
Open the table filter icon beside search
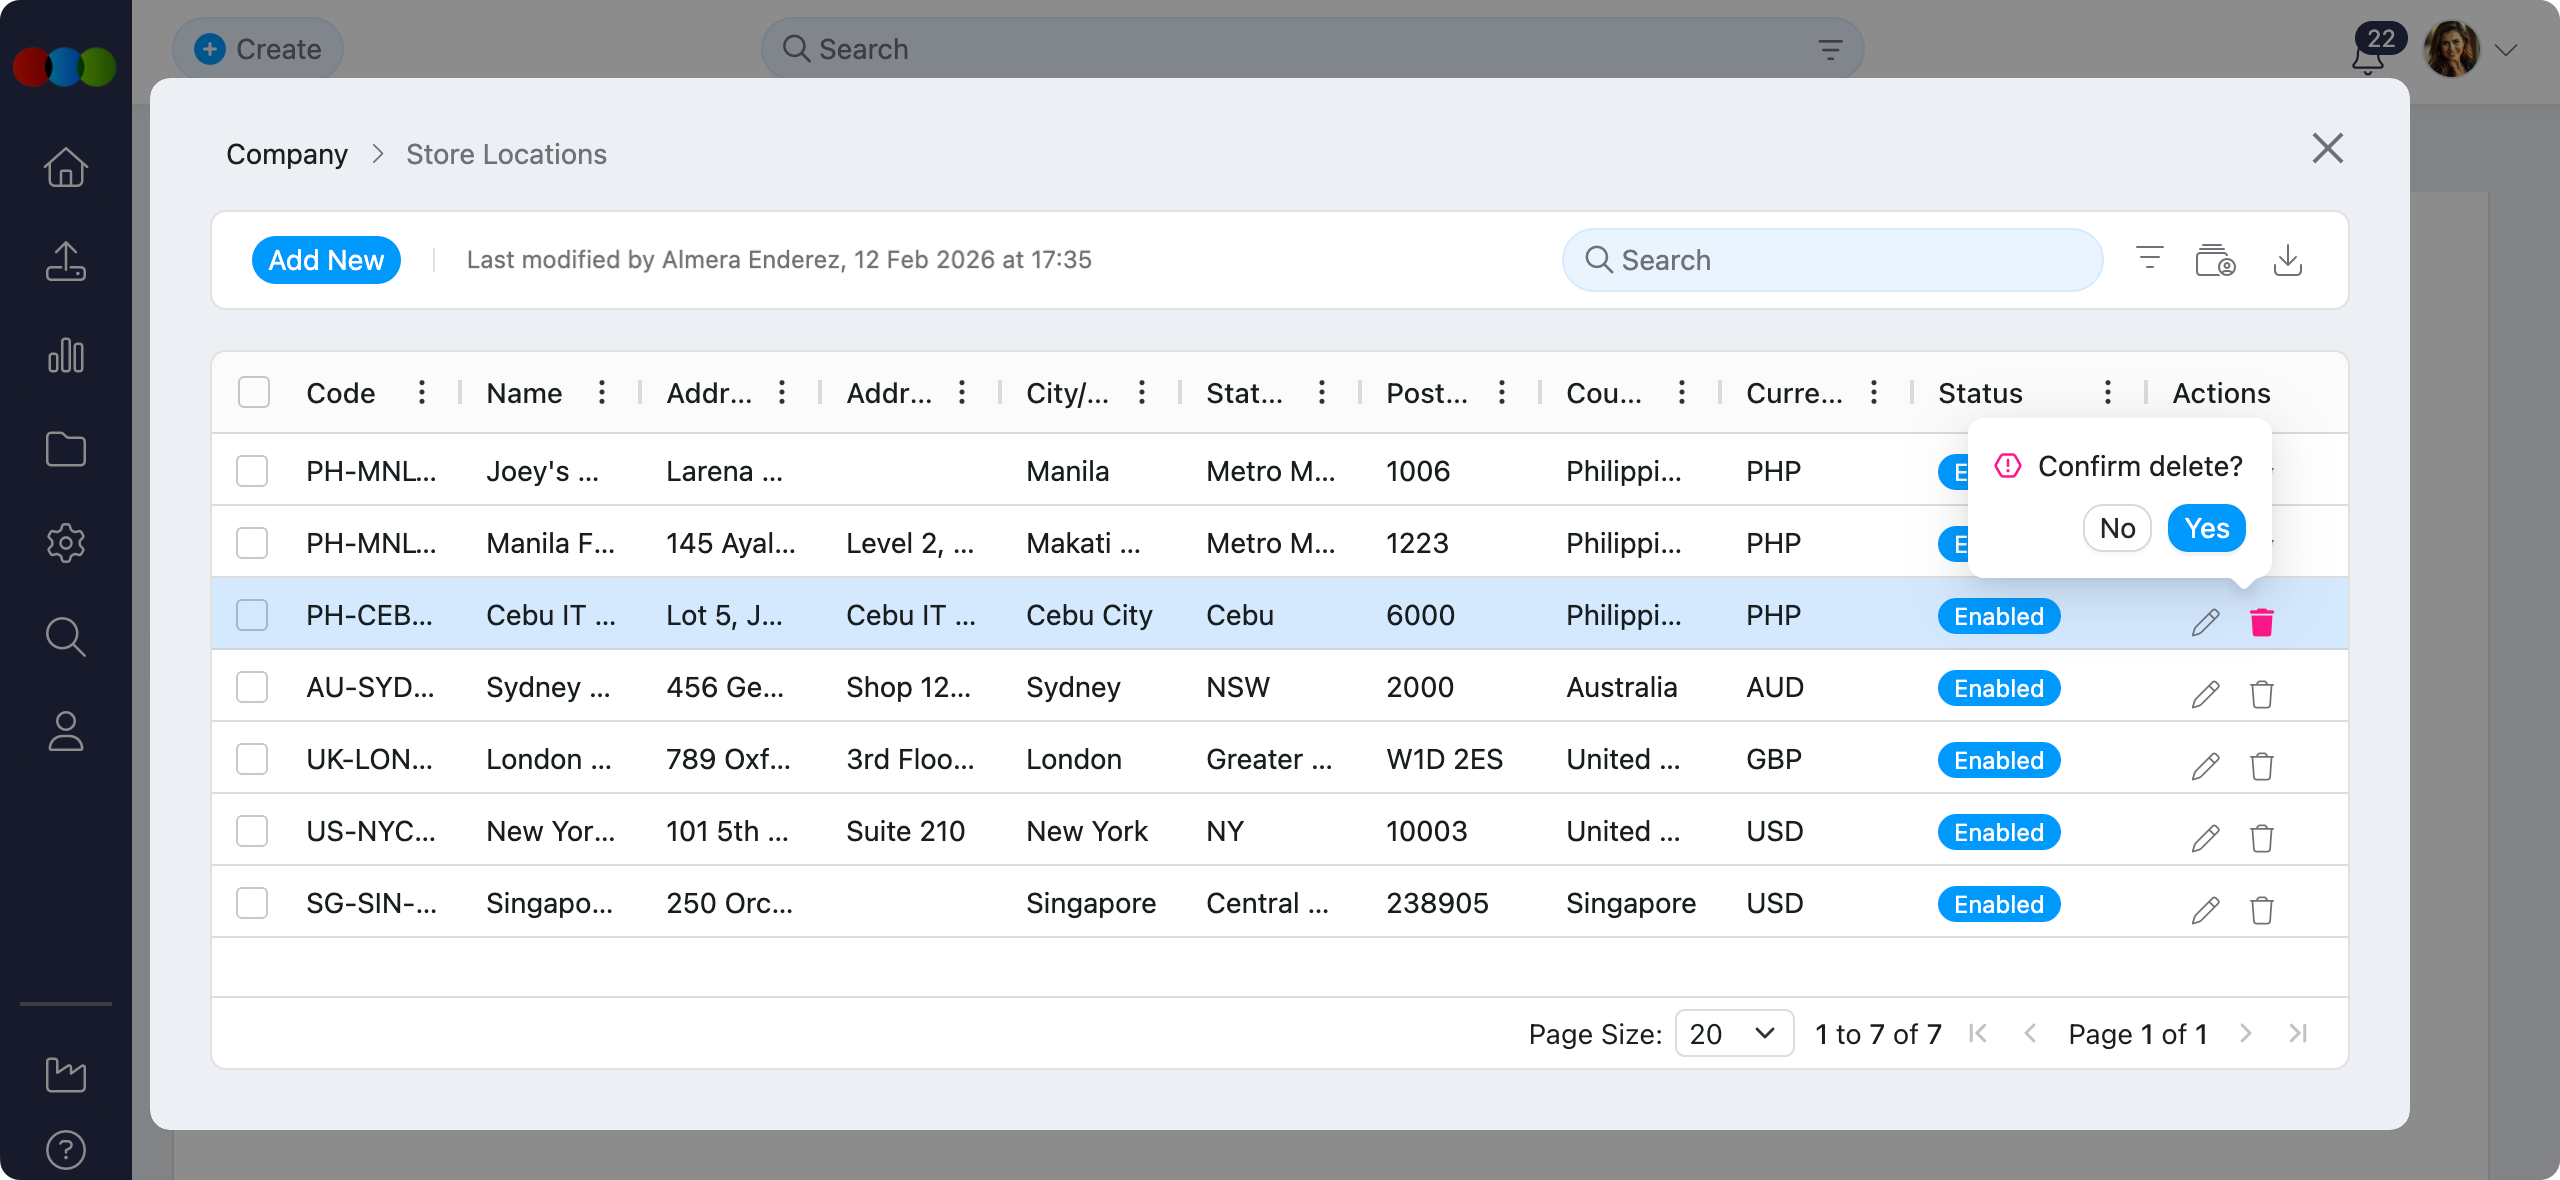point(2149,259)
